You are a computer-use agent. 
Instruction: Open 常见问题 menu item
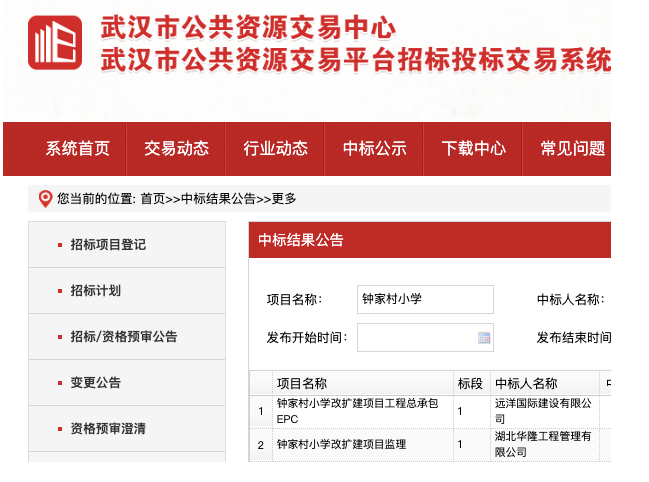[x=573, y=149]
